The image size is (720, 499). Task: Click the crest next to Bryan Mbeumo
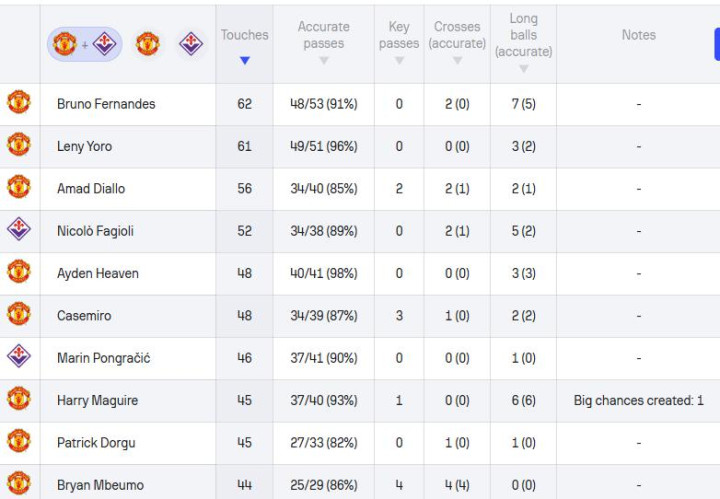click(x=19, y=483)
